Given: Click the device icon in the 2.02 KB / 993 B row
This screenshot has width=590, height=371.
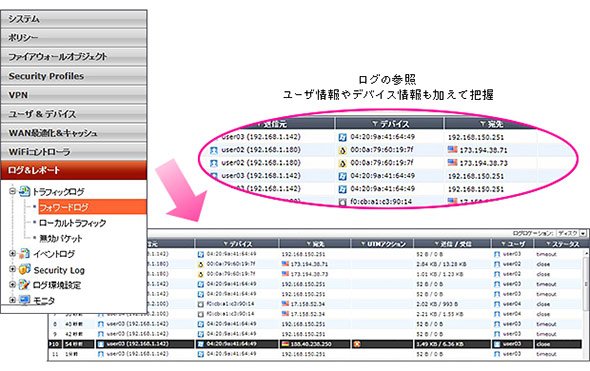Looking at the screenshot, I should pyautogui.click(x=201, y=304).
